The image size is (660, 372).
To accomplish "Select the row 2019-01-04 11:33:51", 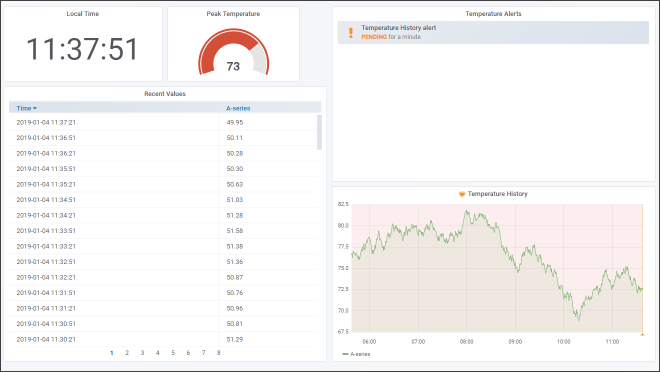I will pyautogui.click(x=163, y=231).
